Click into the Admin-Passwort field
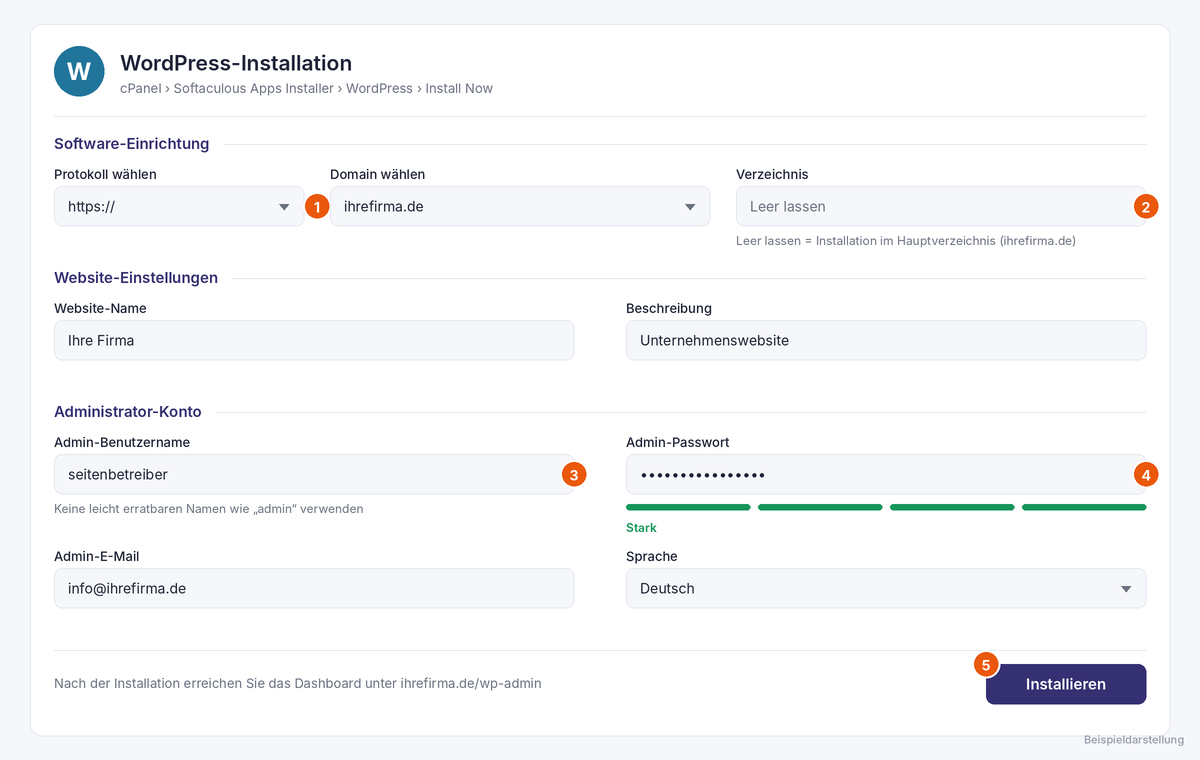 (886, 474)
